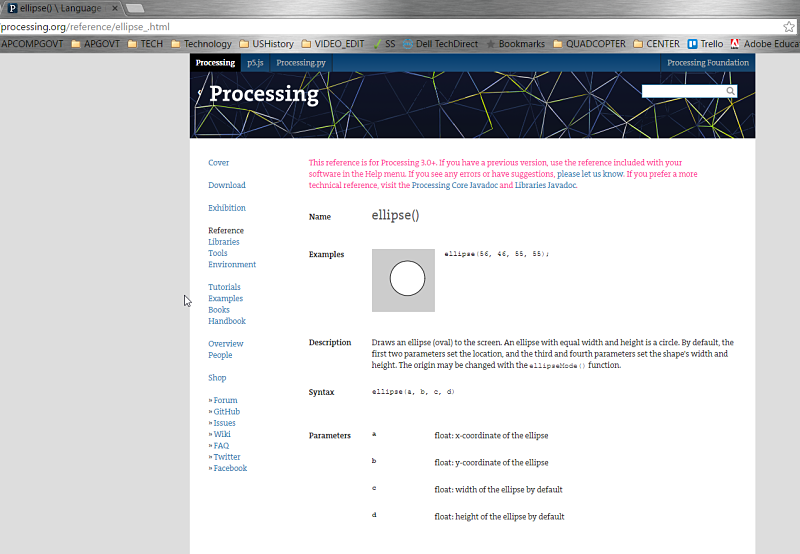
Task: Click 'float: height of the ellipse by default'
Action: [499, 517]
